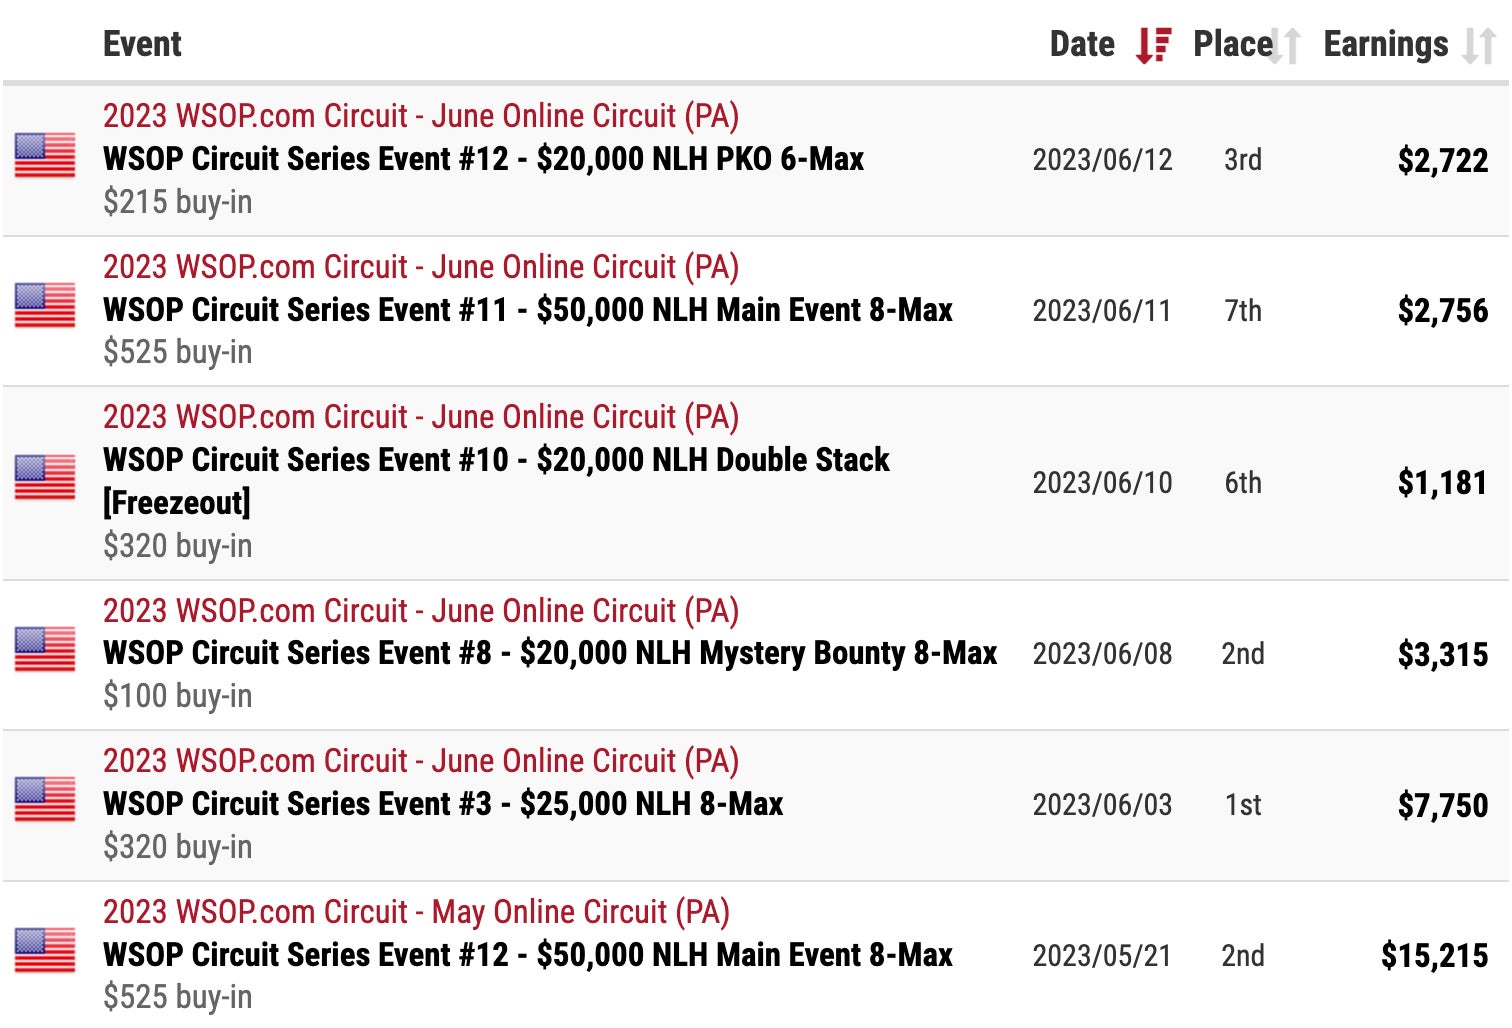The image size is (1512, 1028).
Task: Click the $15,215 earnings amount
Action: click(x=1434, y=955)
